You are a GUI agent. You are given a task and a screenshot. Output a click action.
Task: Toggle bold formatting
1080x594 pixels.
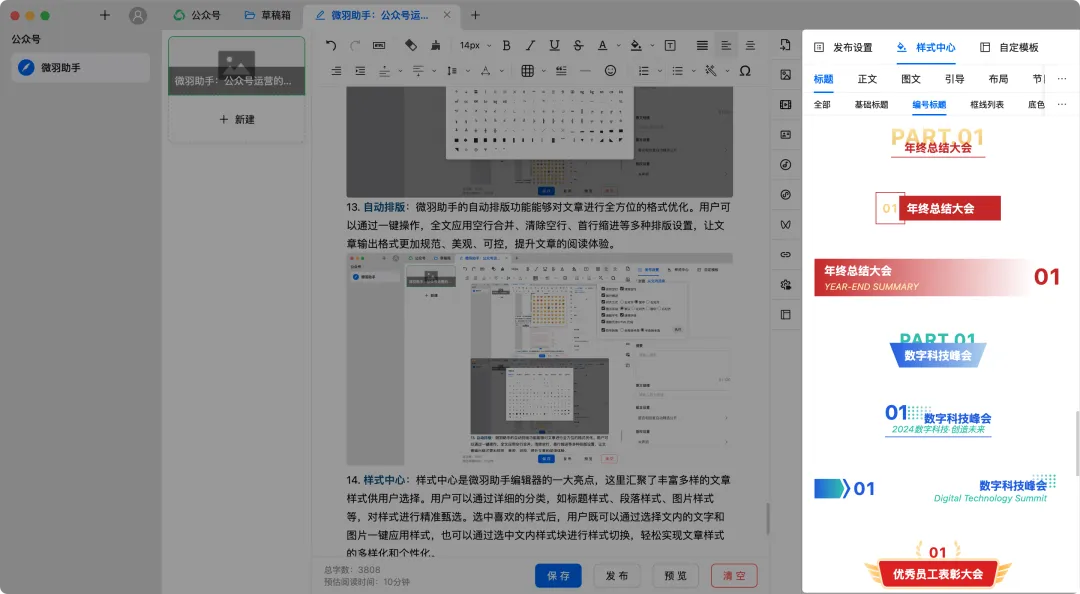(506, 45)
